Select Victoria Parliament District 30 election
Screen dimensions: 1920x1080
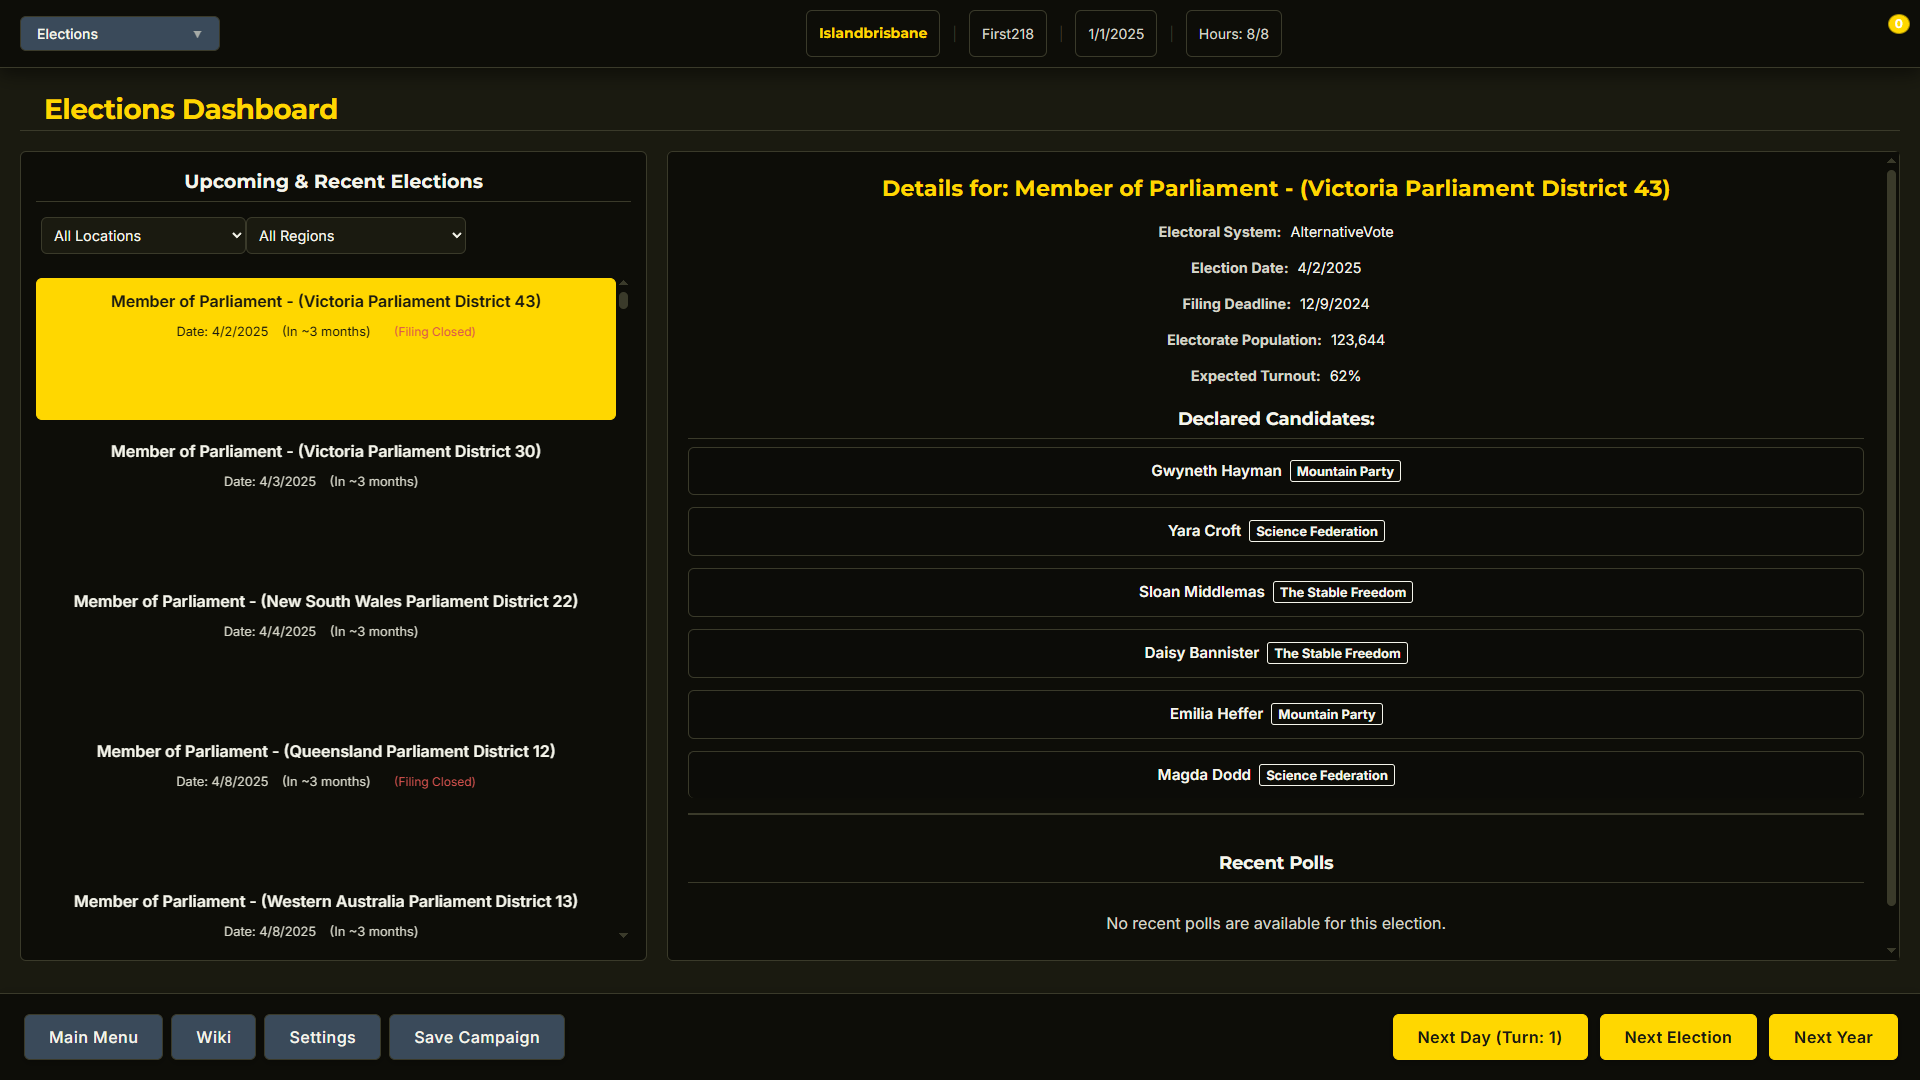tap(326, 466)
